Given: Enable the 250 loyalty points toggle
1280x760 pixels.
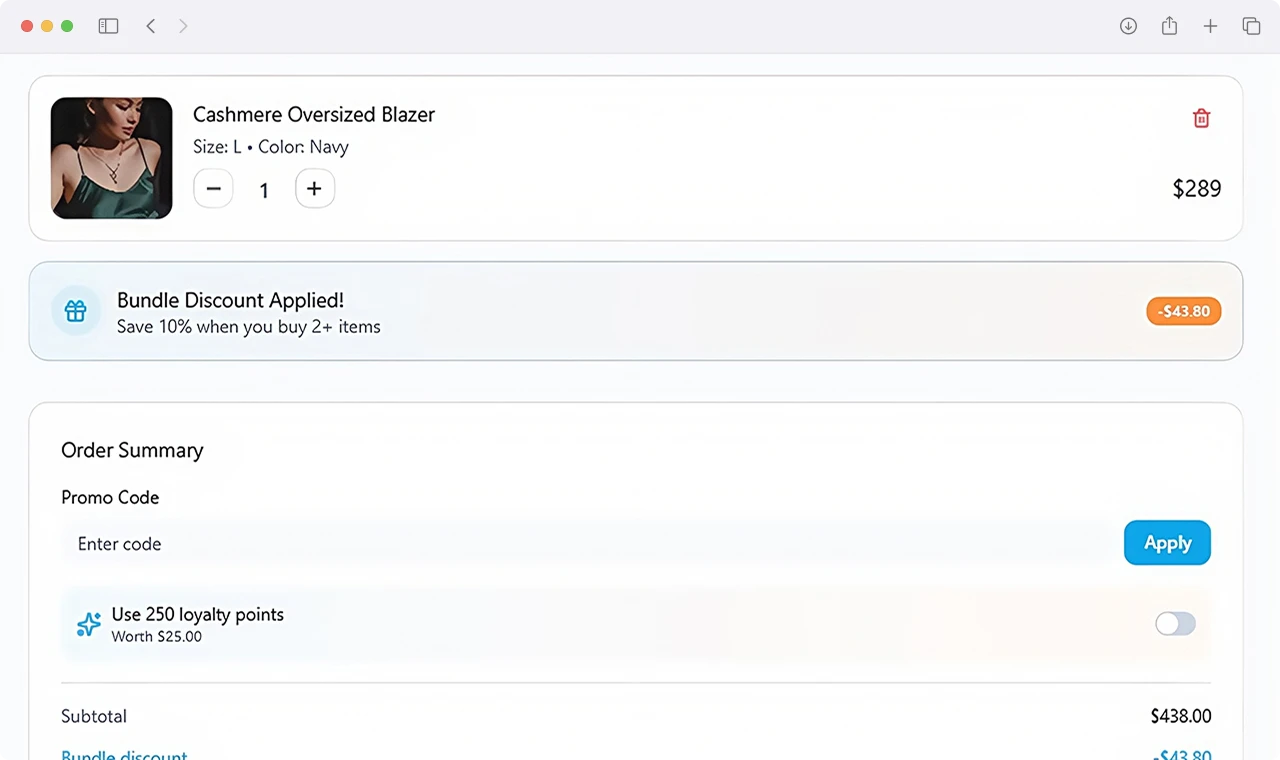Looking at the screenshot, I should click(x=1175, y=624).
